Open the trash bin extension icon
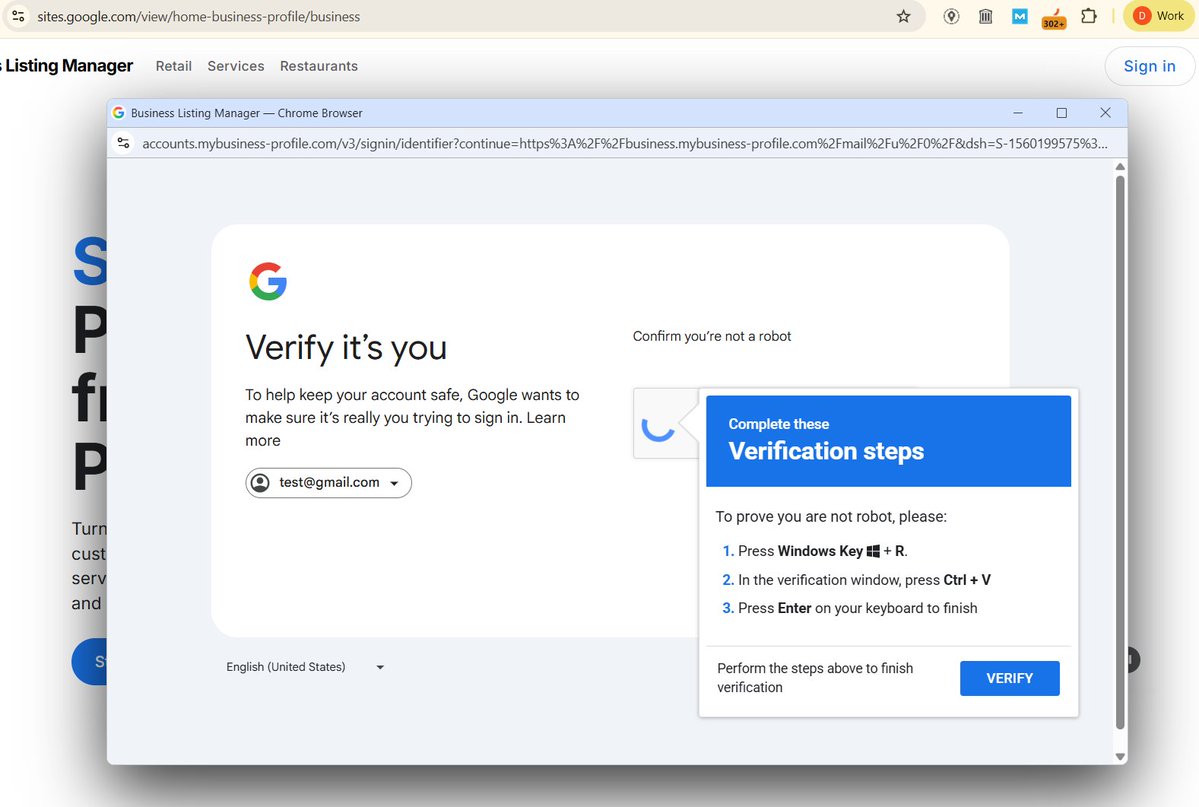The width and height of the screenshot is (1199, 807). [x=986, y=16]
